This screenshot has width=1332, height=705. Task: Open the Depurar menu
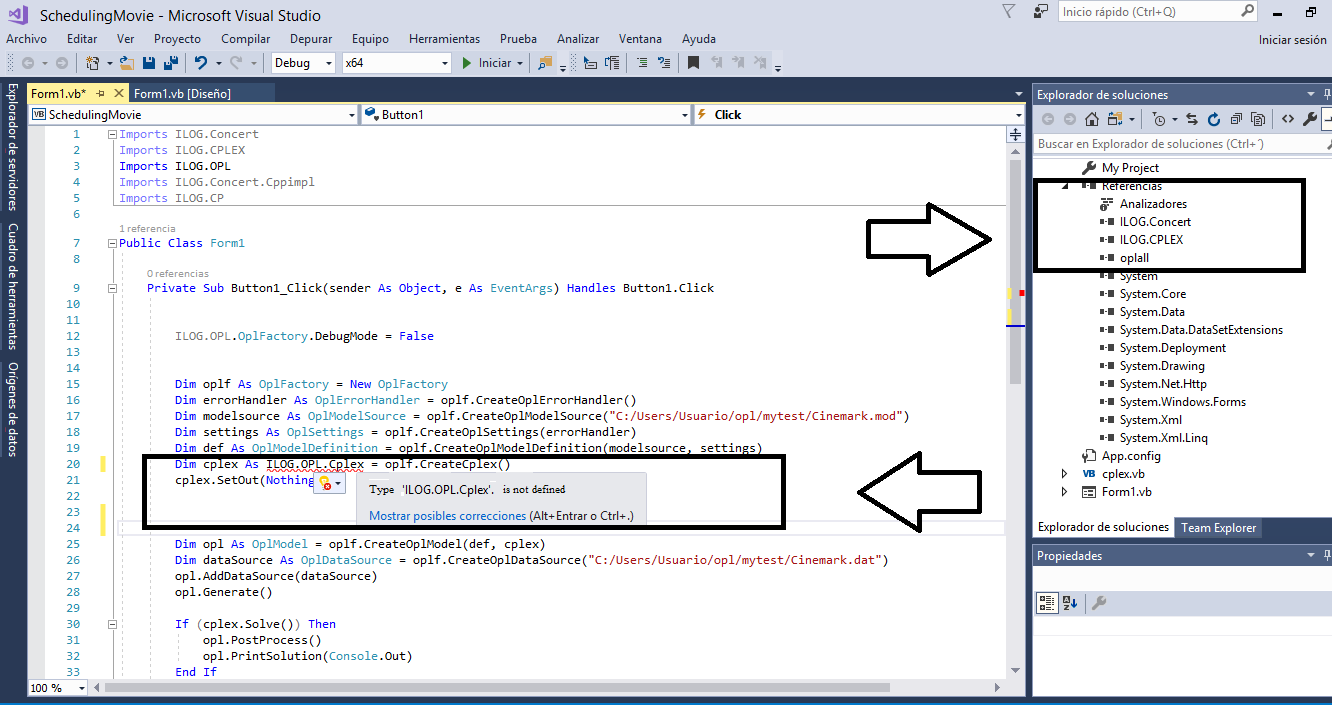(x=311, y=39)
